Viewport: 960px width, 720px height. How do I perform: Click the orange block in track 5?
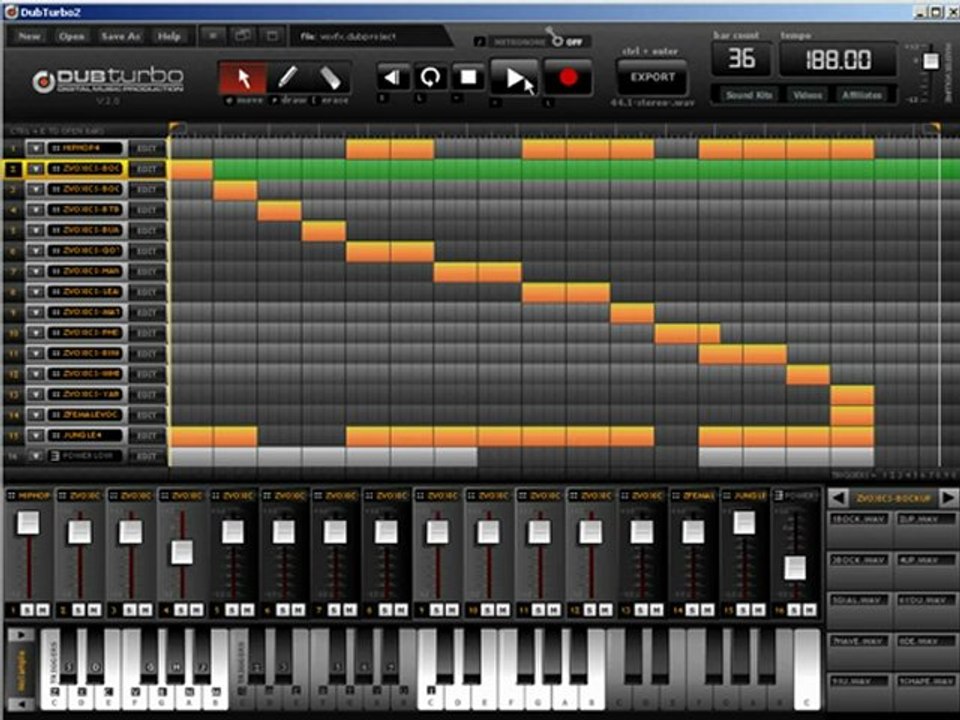tap(323, 231)
